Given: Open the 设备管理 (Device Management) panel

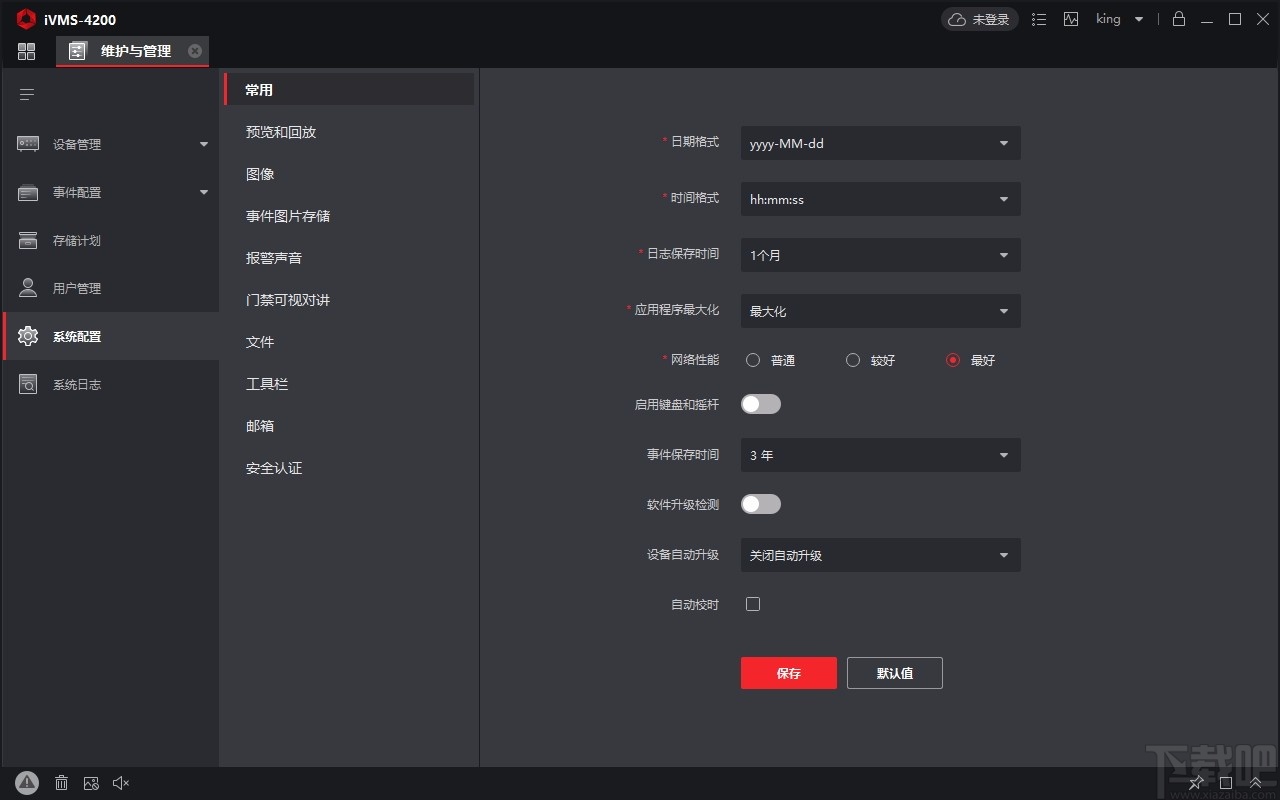Looking at the screenshot, I should click(75, 143).
